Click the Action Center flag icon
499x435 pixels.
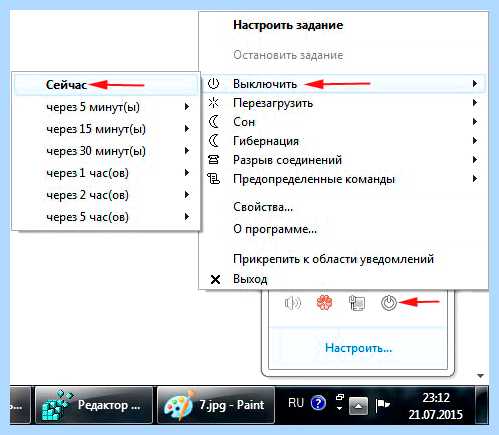pos(382,405)
